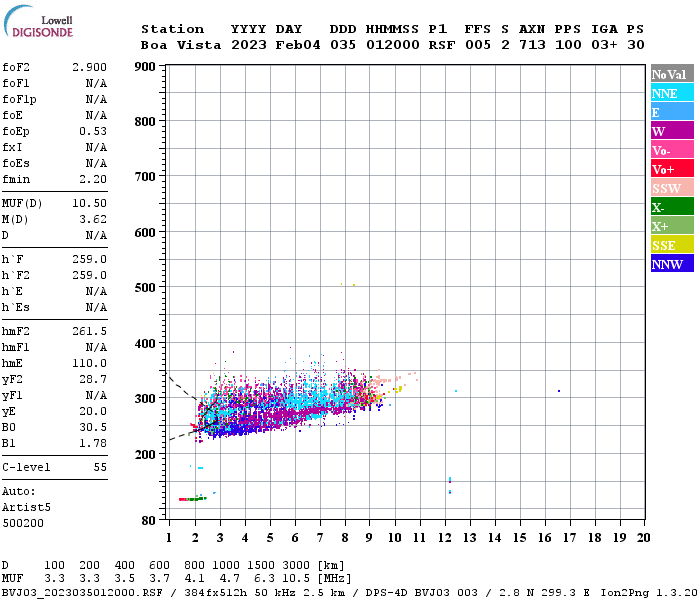
Task: Choose the SSW legend color box
Action: [x=672, y=188]
